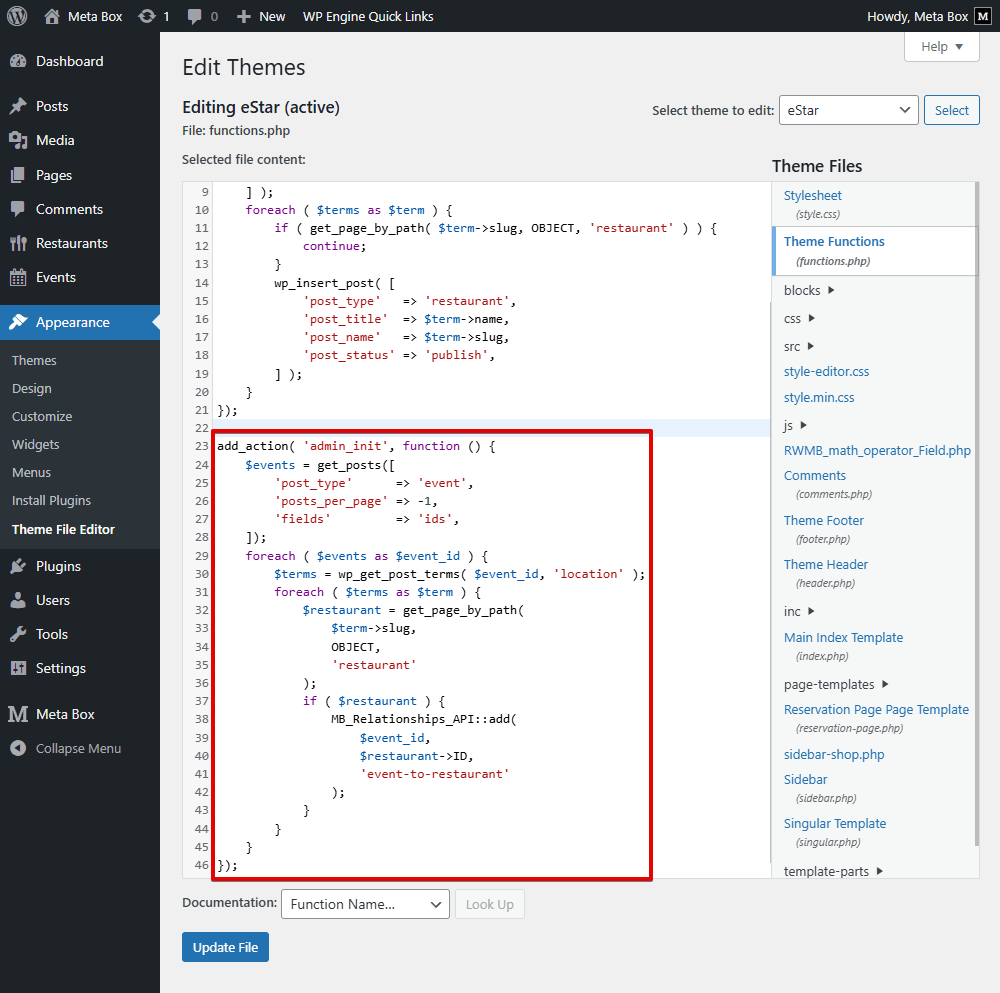Open the Customize submenu item
Image resolution: width=1000 pixels, height=993 pixels.
[42, 416]
